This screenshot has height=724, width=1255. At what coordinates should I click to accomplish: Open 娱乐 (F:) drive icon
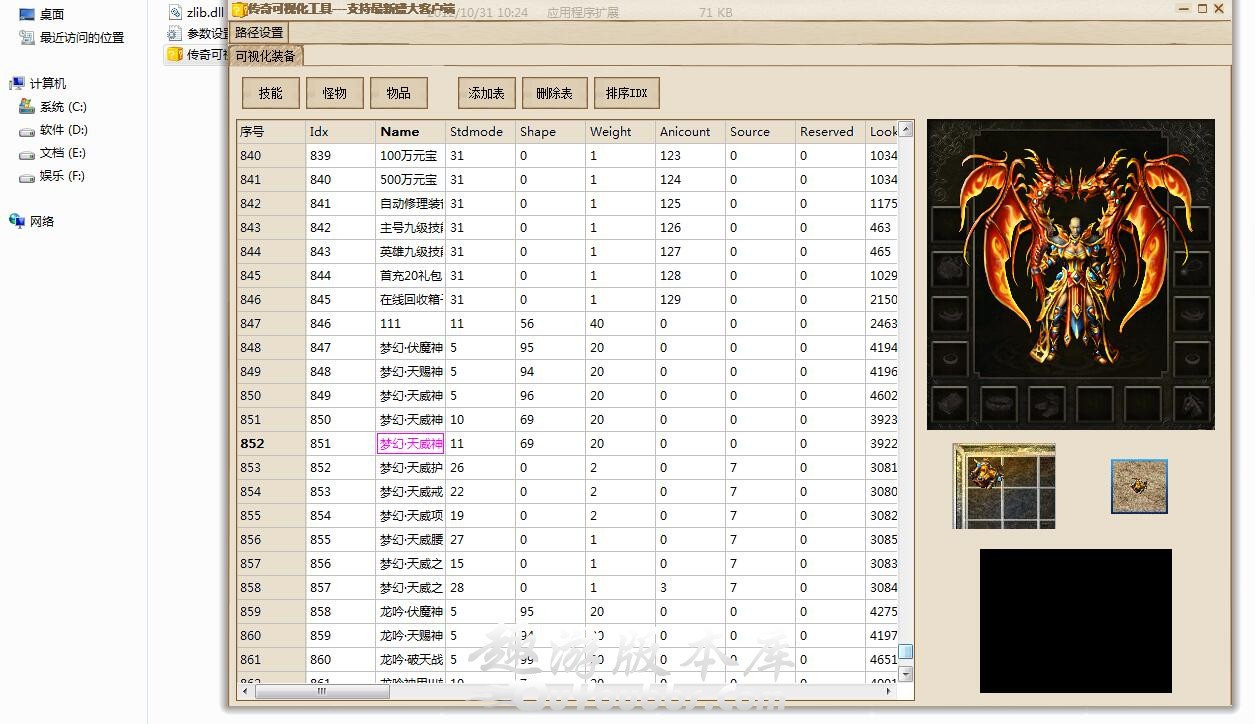click(x=27, y=176)
